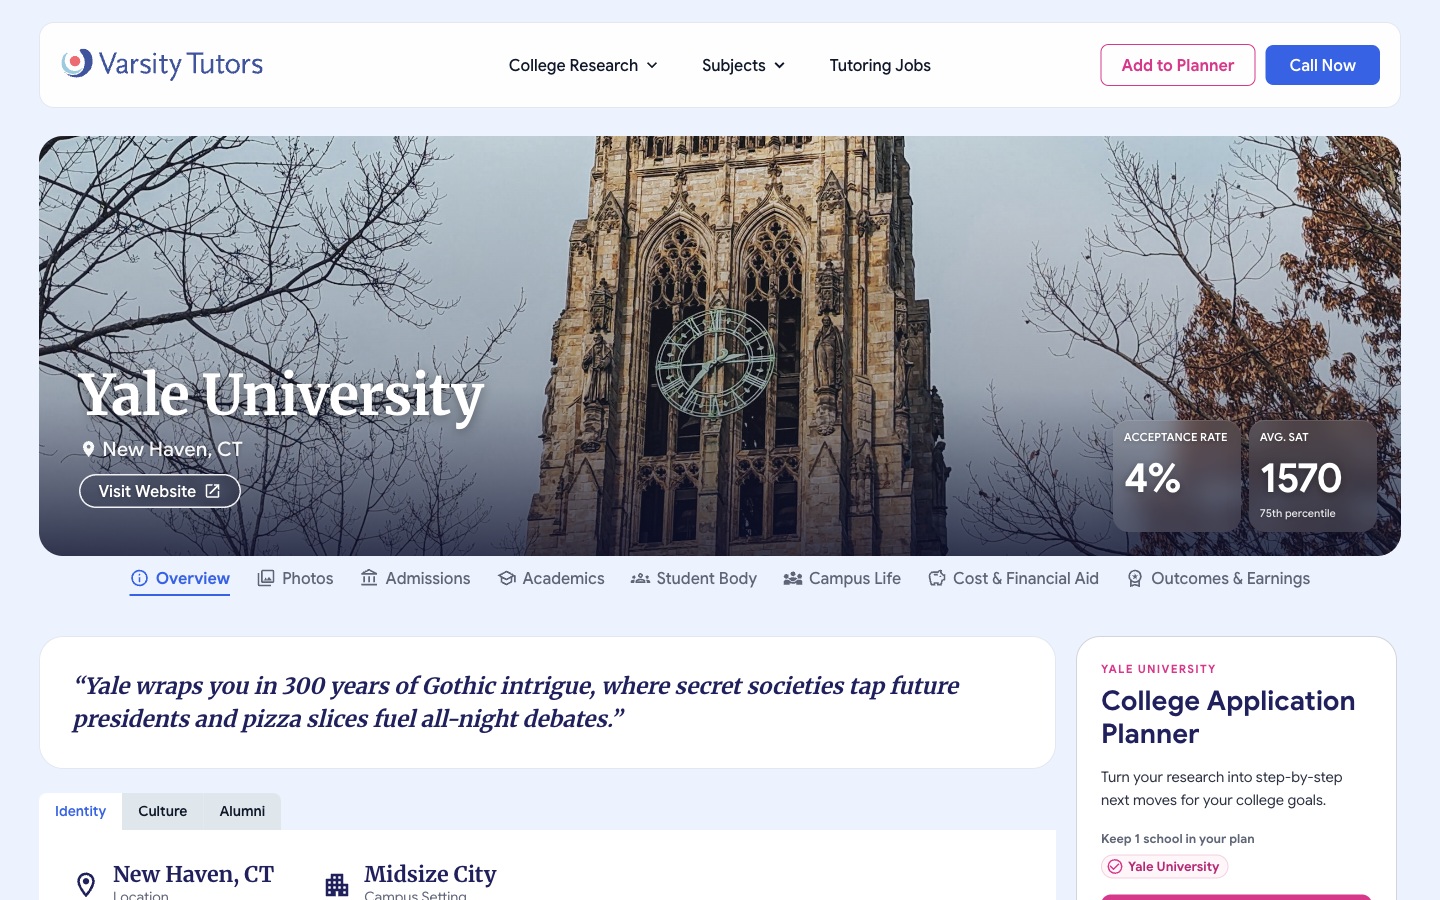Click the map pin beside New Haven, CT in banner
The width and height of the screenshot is (1440, 900).
point(88,450)
